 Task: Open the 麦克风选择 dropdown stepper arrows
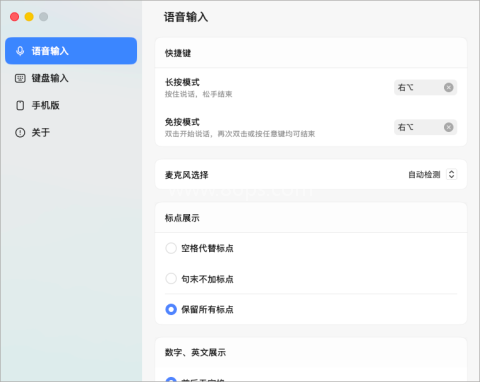[x=451, y=174]
